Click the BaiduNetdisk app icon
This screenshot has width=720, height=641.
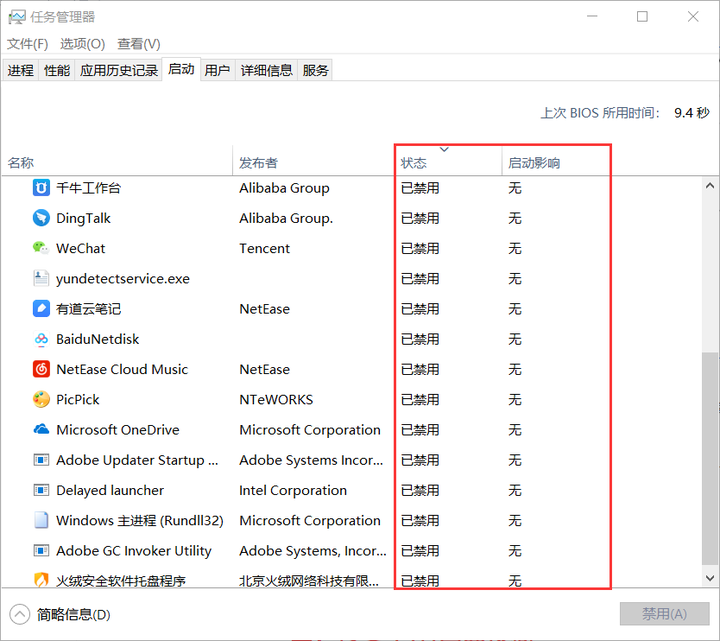(x=41, y=339)
